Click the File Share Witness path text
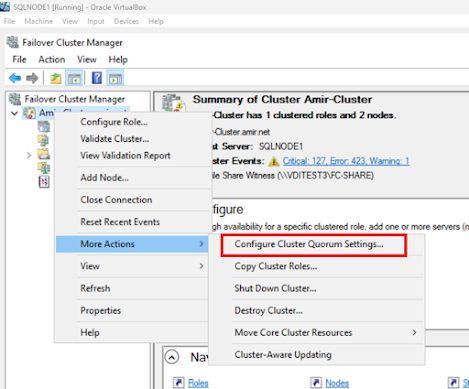 293,176
